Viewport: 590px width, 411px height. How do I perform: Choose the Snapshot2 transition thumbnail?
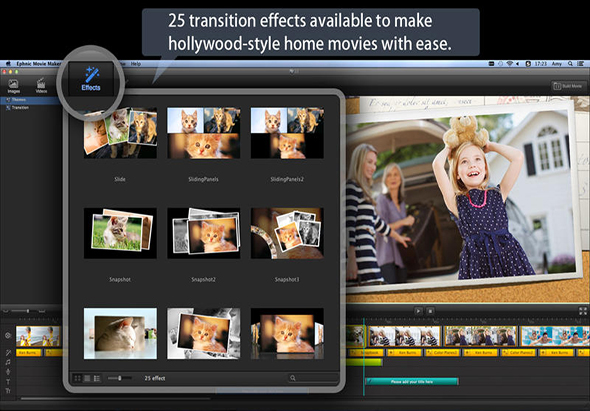tap(204, 233)
